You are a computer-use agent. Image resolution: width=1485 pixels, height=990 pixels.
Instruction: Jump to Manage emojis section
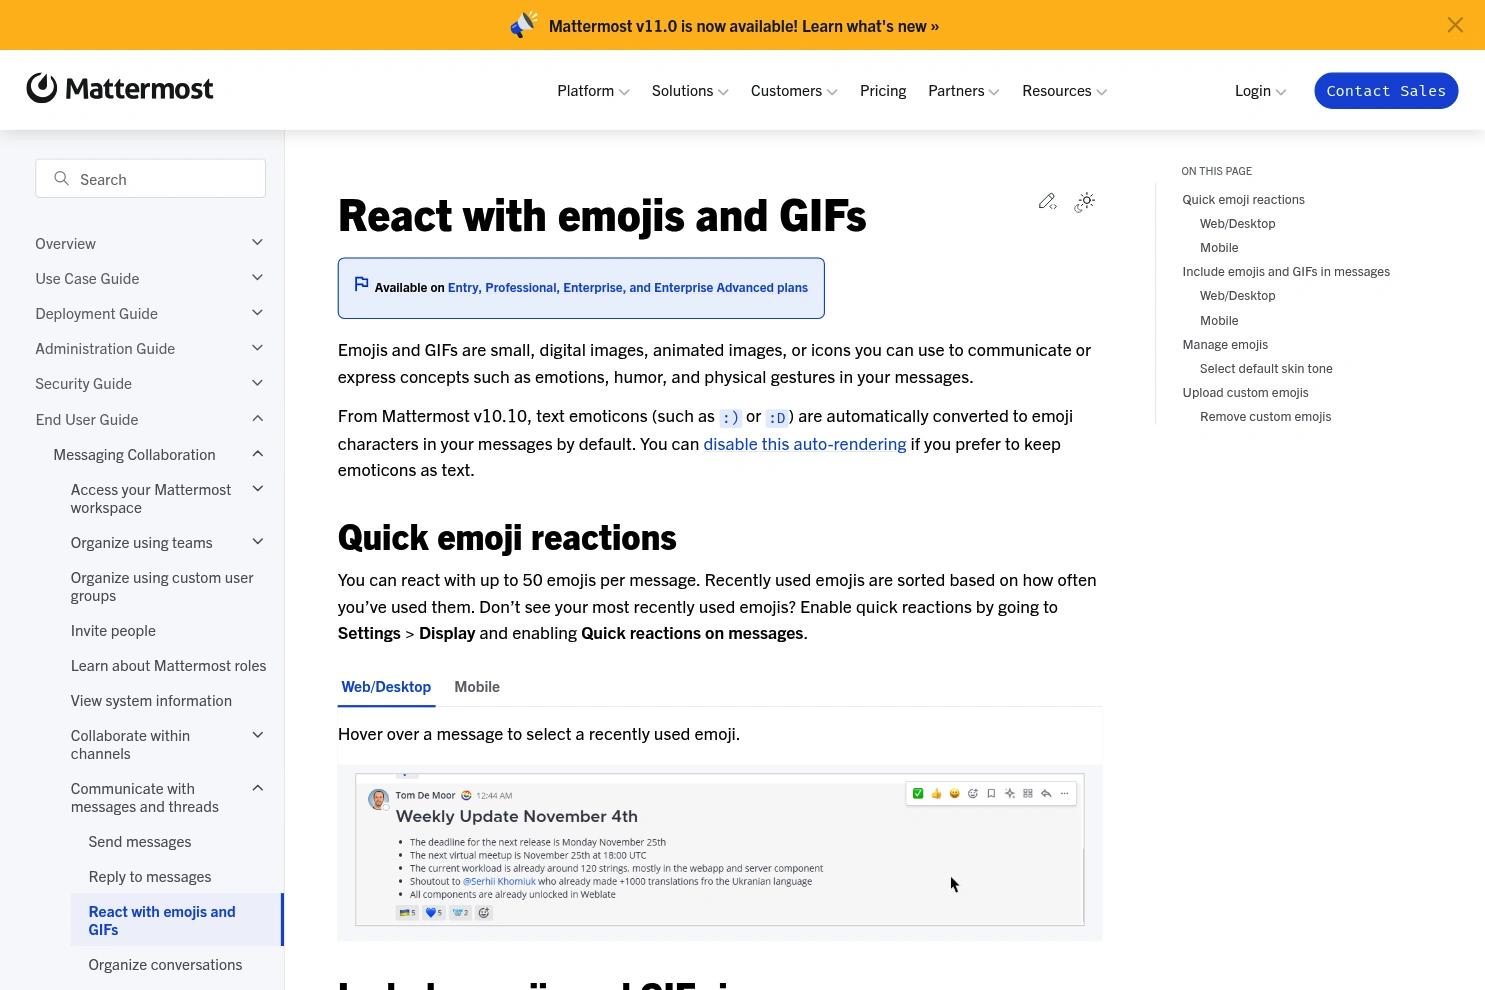pos(1225,345)
